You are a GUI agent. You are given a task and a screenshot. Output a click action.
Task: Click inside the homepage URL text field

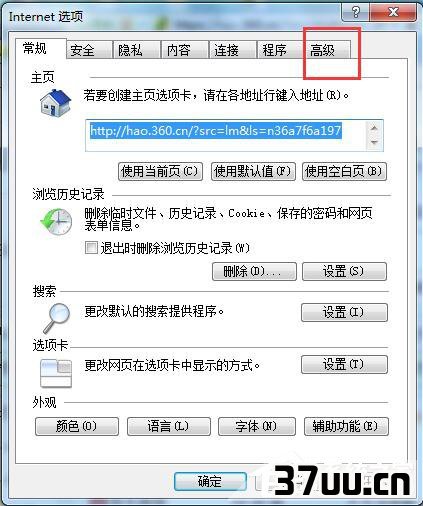(226, 135)
